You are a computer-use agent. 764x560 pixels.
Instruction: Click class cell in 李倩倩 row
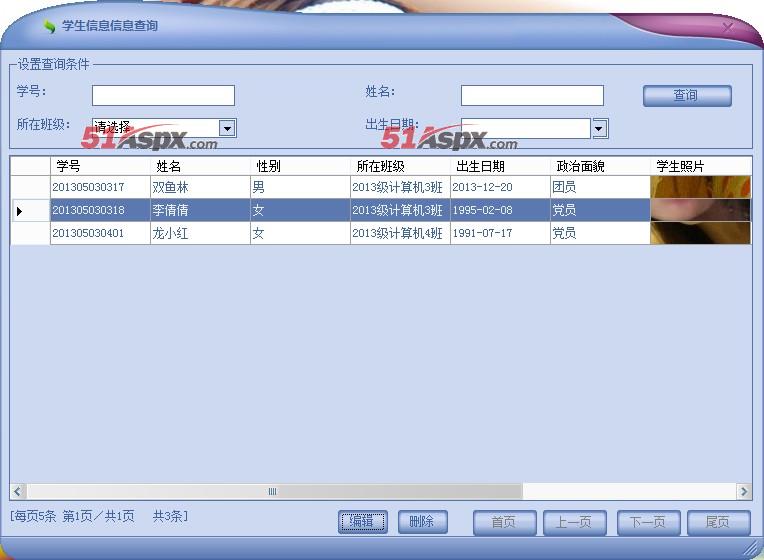point(400,210)
